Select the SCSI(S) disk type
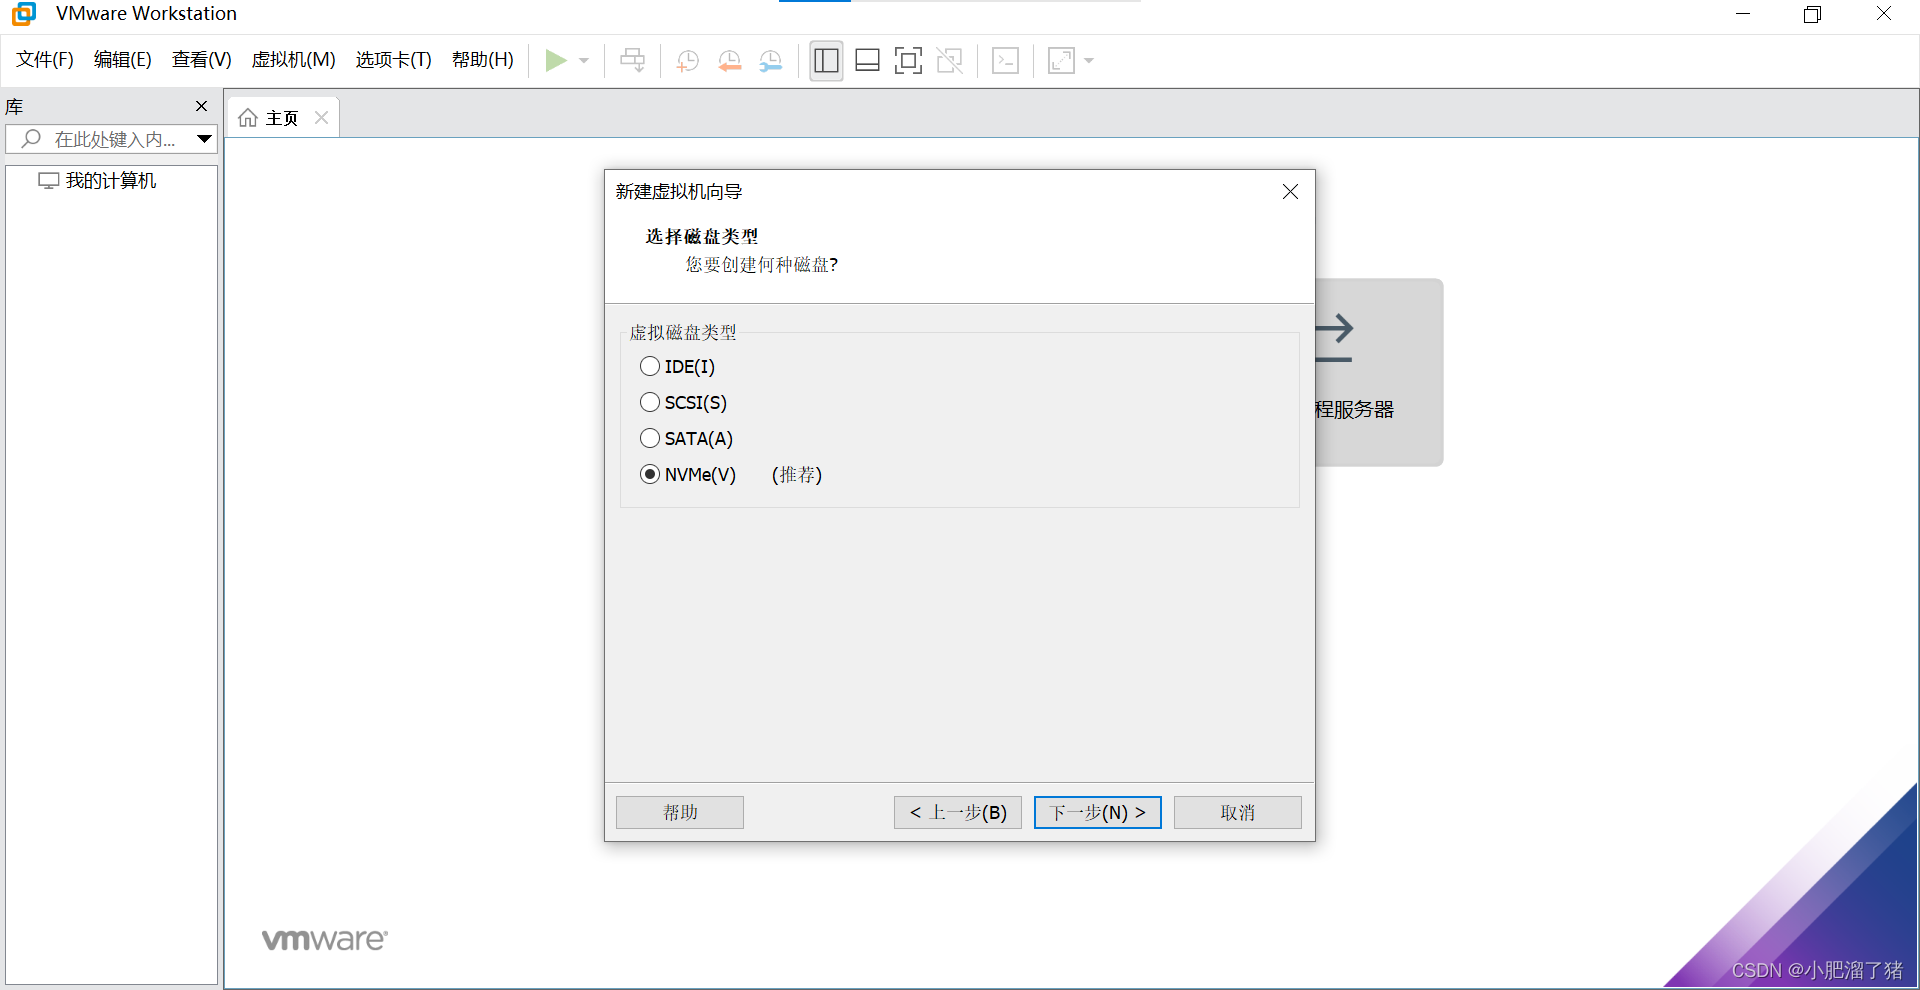Viewport: 1920px width, 990px height. [684, 403]
